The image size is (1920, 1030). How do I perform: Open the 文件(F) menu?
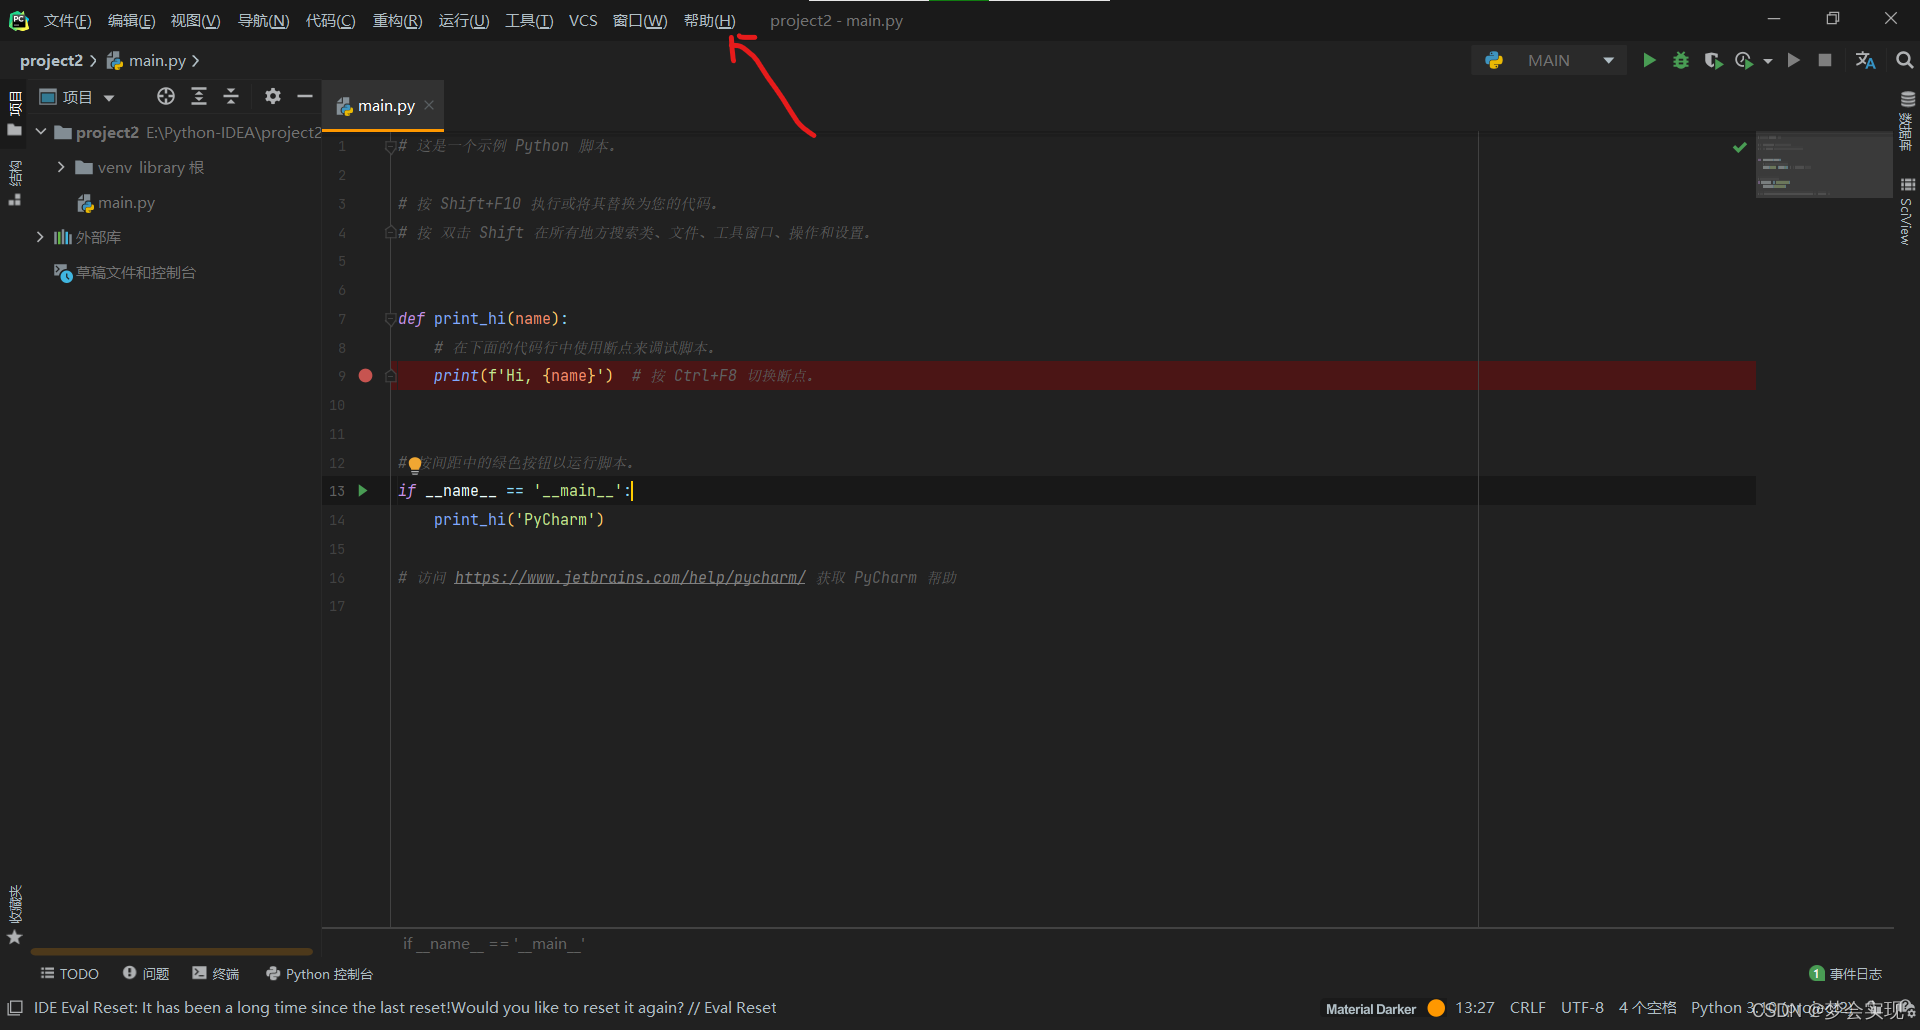[68, 21]
